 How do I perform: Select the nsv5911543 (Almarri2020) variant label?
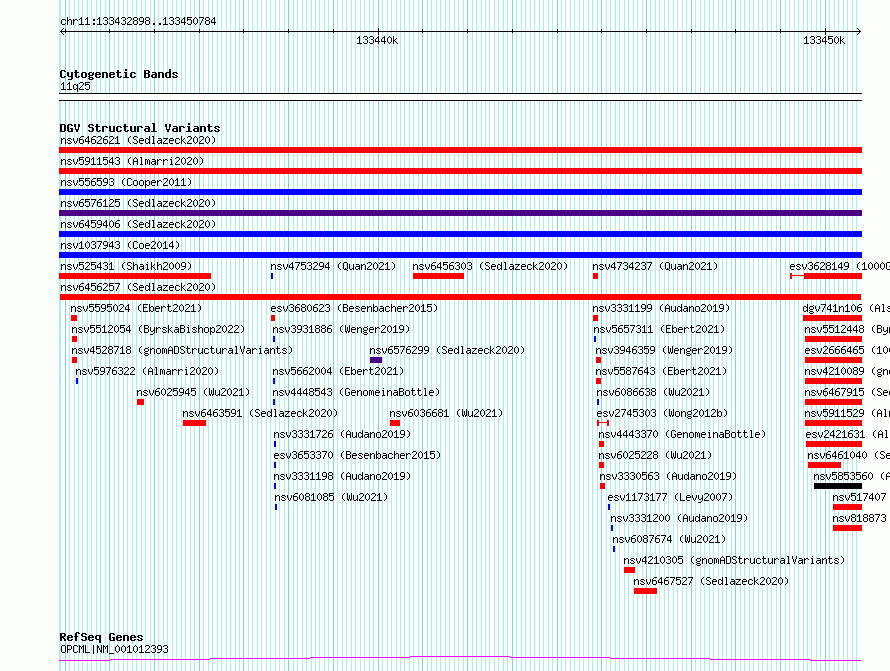coord(132,161)
